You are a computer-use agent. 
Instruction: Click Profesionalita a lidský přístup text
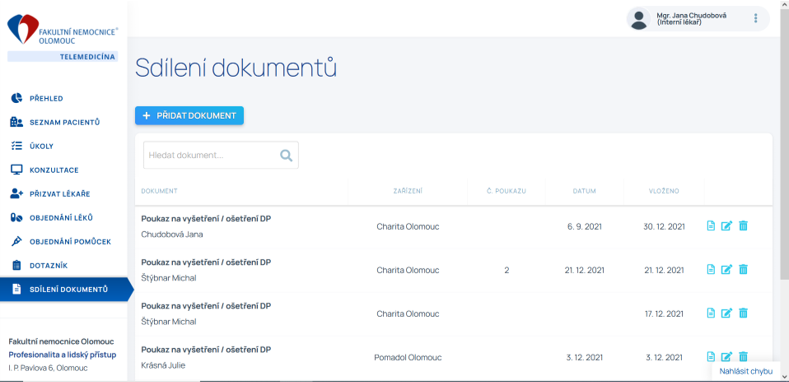(x=62, y=355)
